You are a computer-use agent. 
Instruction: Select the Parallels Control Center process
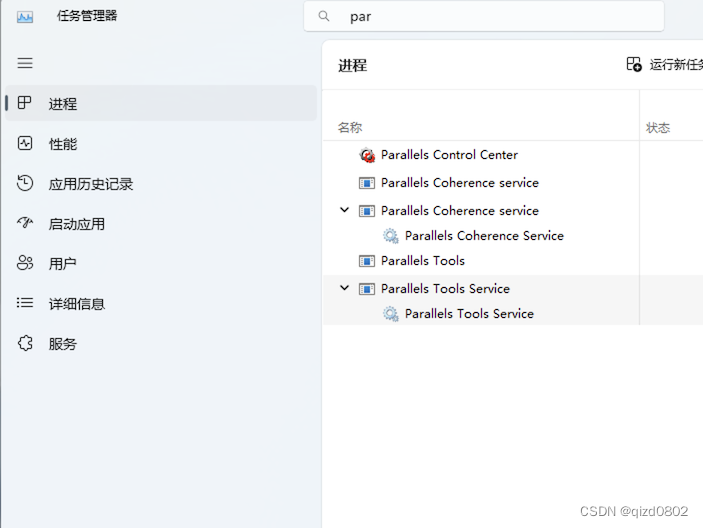481,155
